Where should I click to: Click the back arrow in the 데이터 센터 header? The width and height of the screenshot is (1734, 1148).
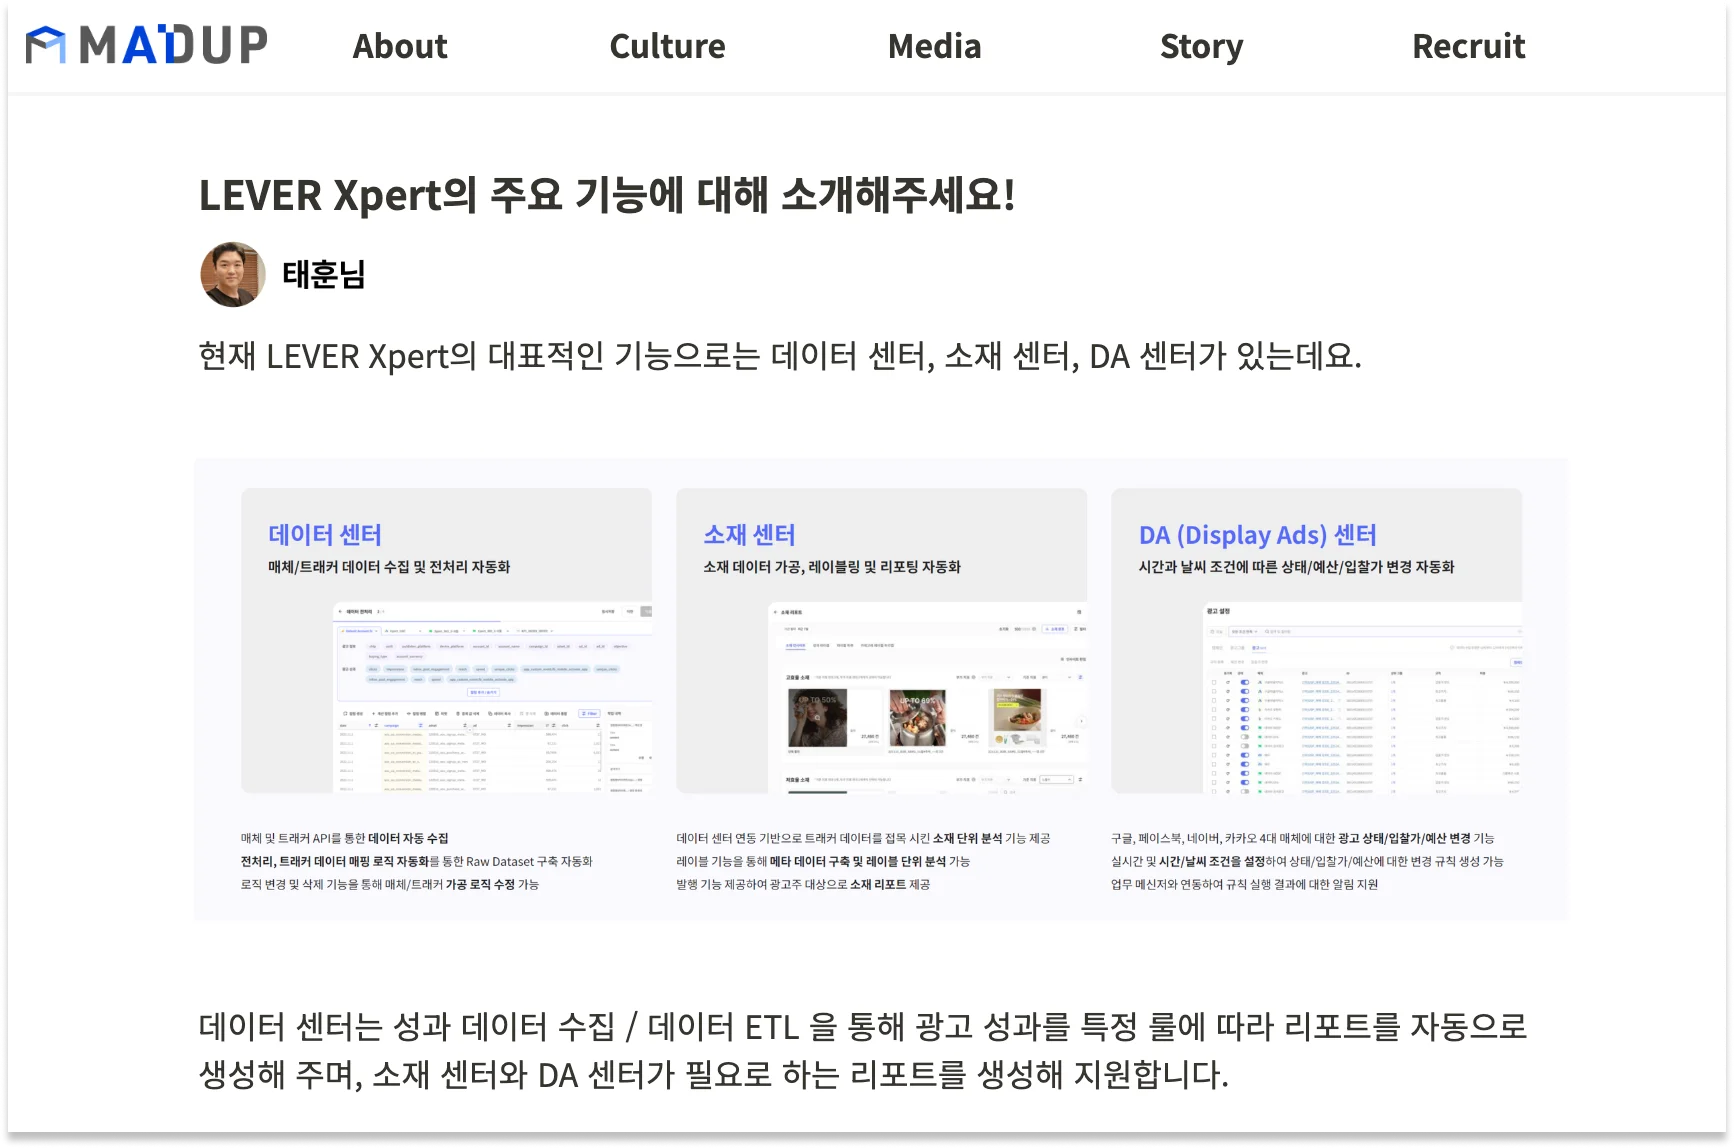(x=340, y=611)
